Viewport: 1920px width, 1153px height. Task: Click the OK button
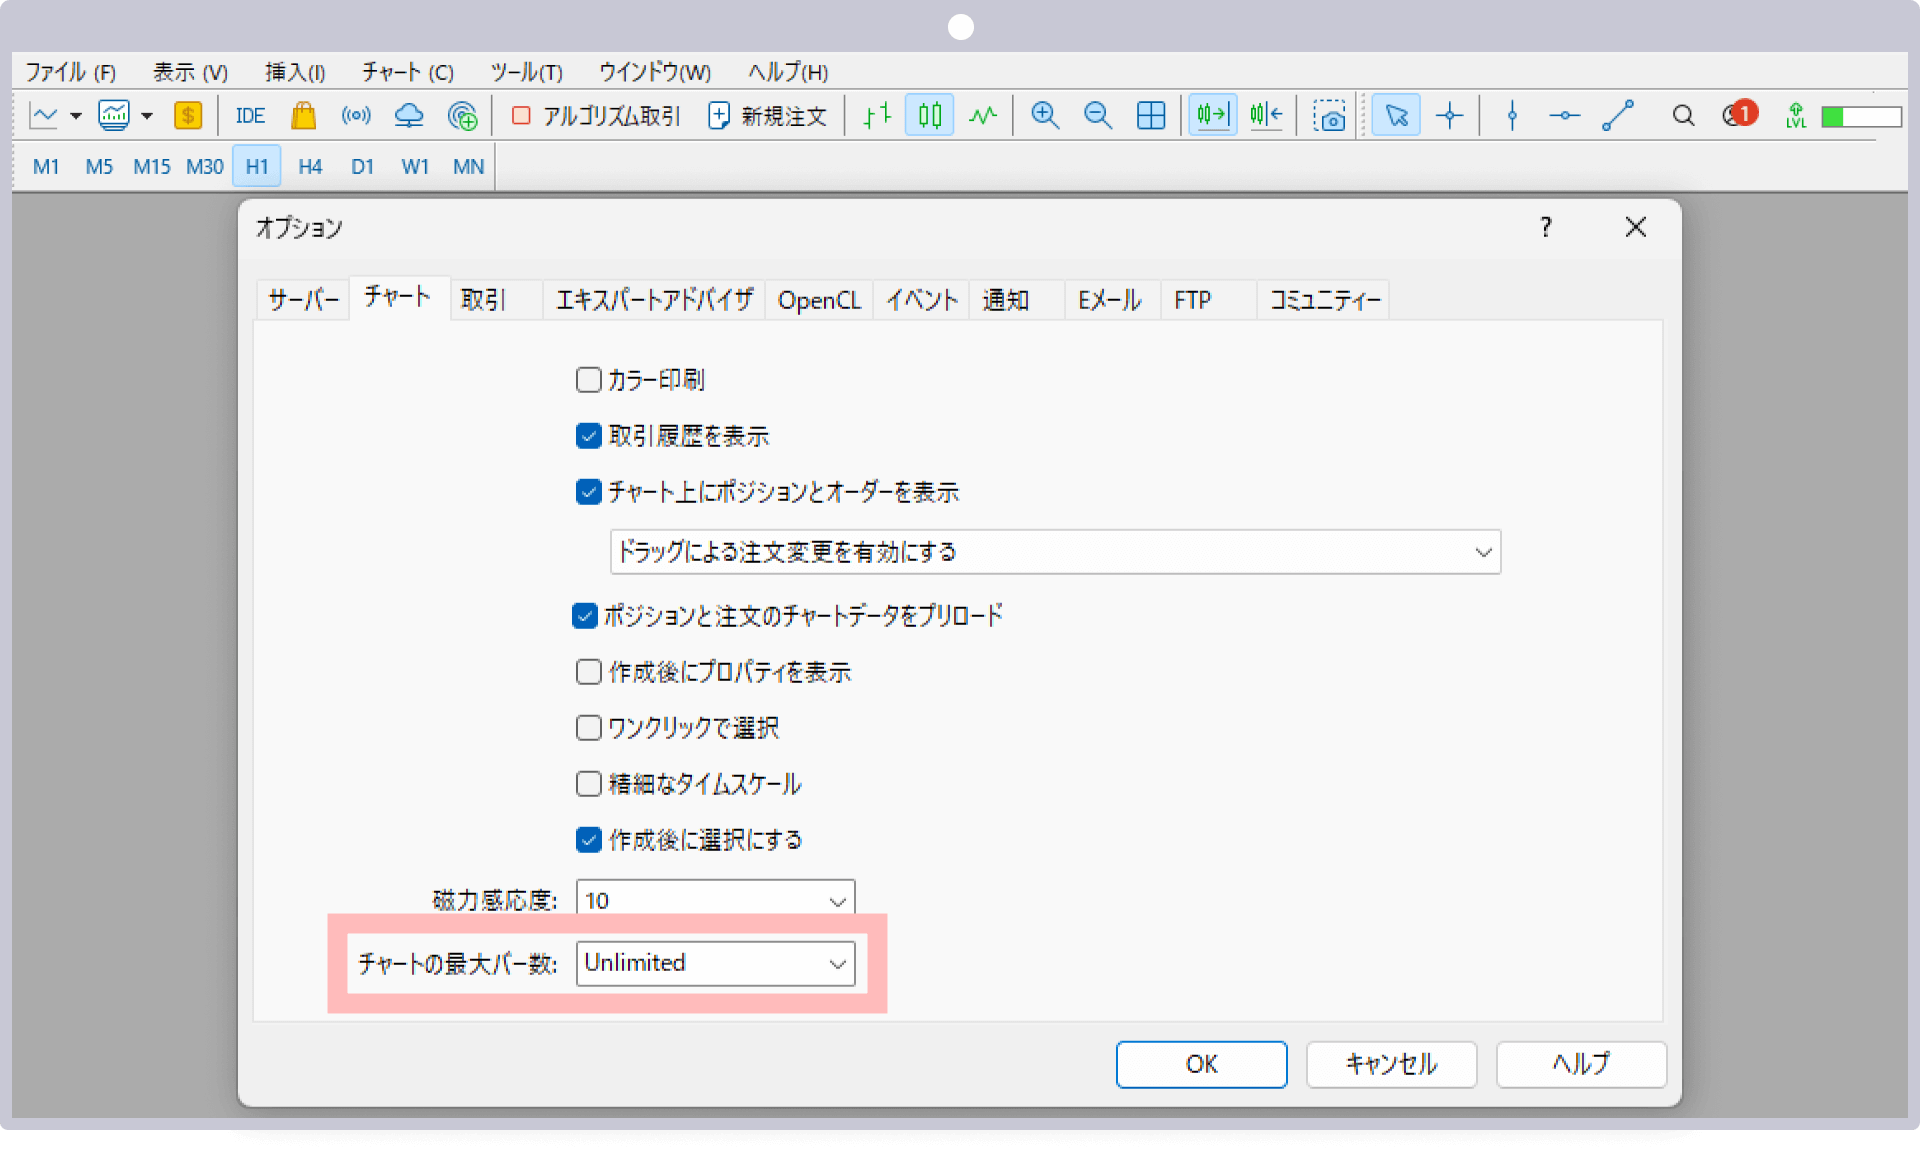point(1201,1064)
